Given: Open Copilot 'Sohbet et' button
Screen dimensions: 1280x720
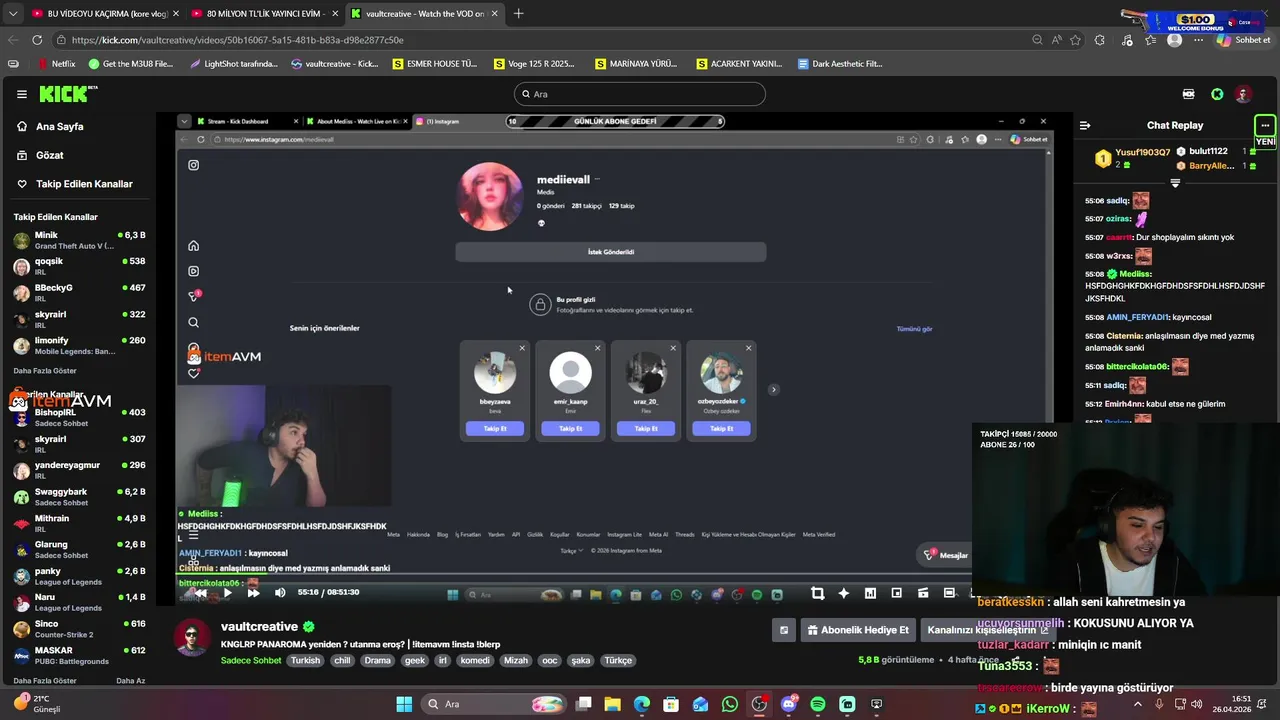Looking at the screenshot, I should (1245, 40).
